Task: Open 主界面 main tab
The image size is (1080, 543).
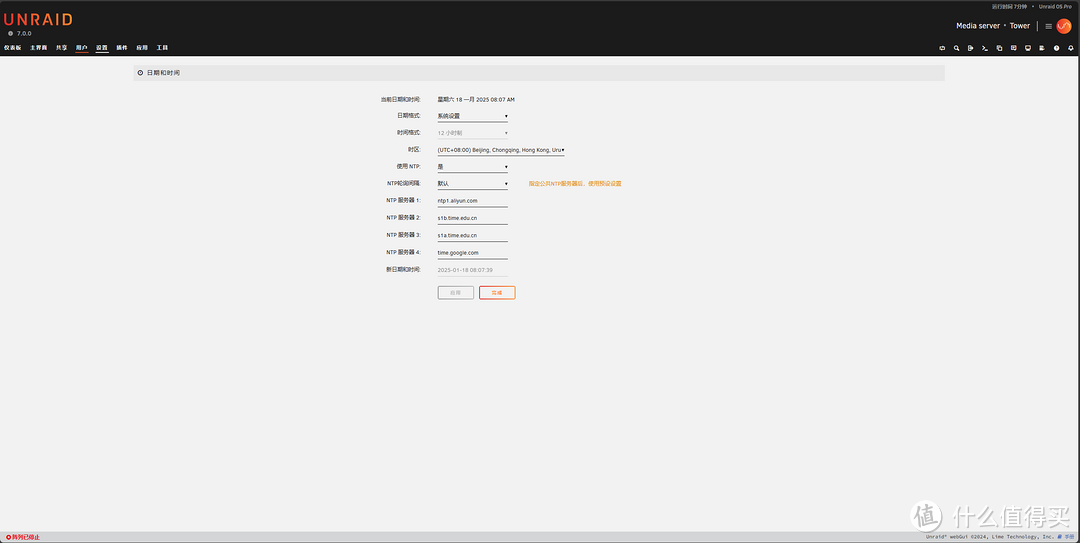Action: 39,48
